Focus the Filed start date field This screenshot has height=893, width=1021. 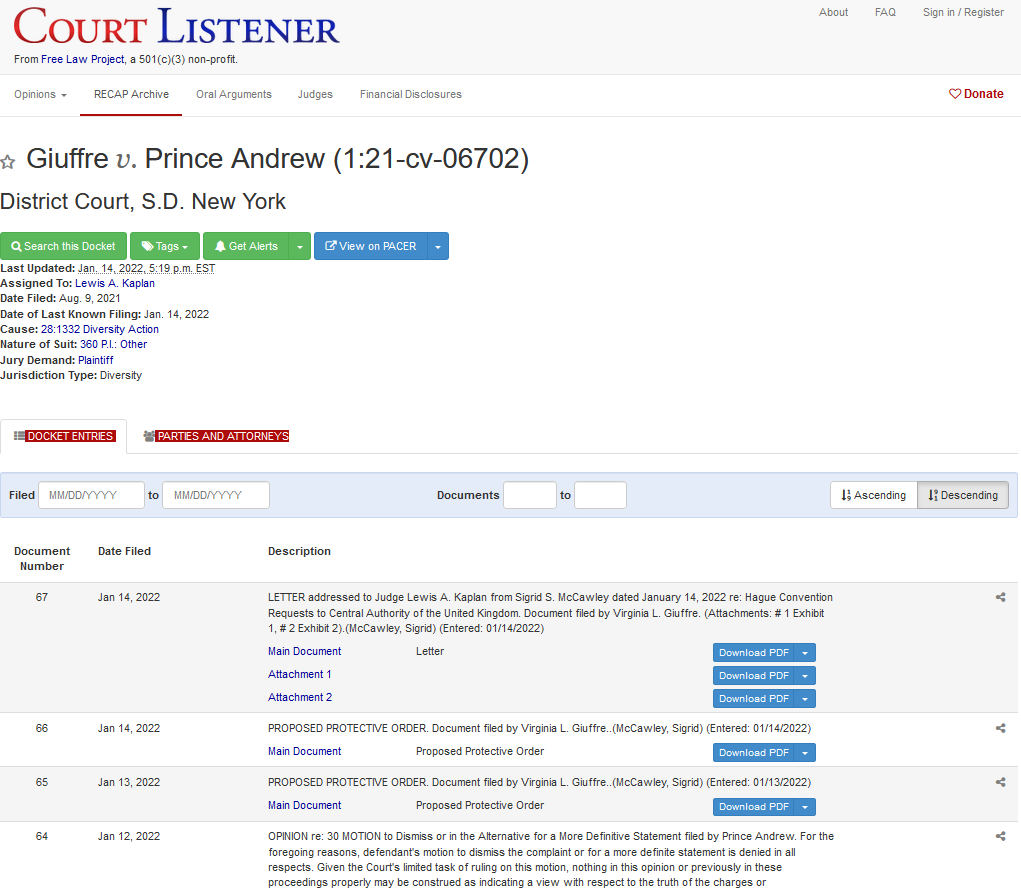(x=91, y=495)
